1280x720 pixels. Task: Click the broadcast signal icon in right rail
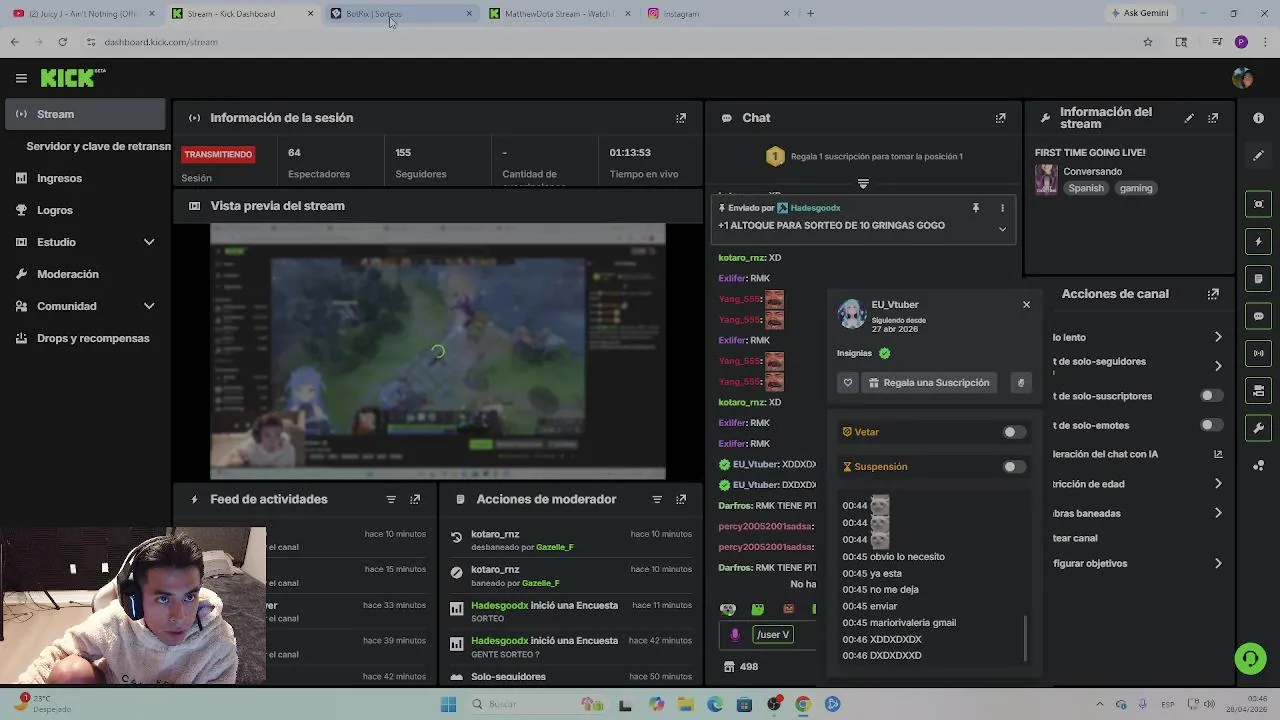click(x=1258, y=353)
